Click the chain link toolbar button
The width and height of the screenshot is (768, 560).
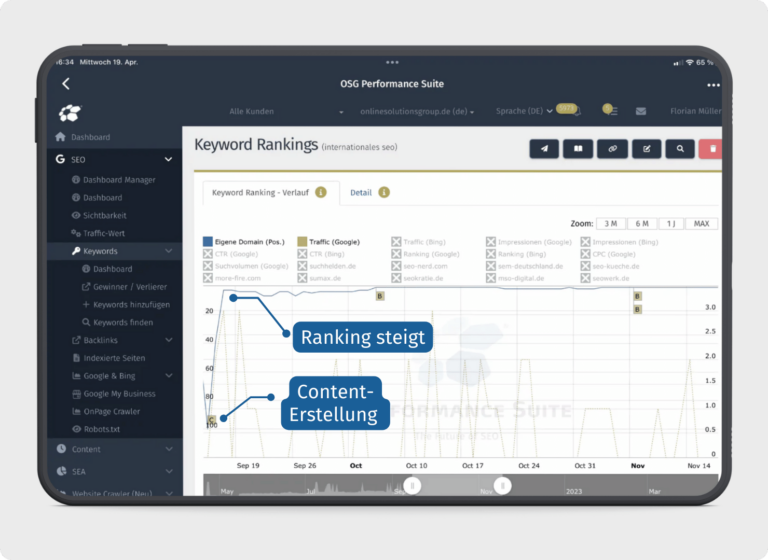coord(612,149)
